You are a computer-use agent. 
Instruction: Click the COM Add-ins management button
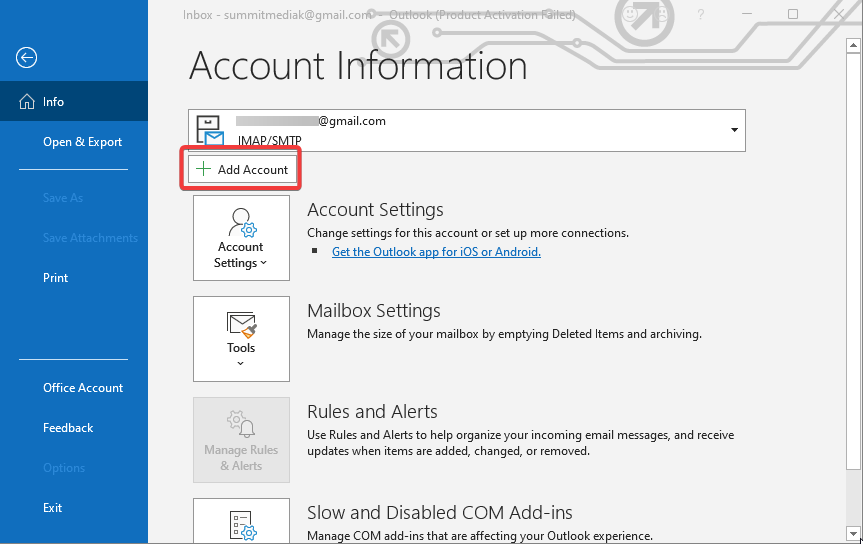(241, 520)
